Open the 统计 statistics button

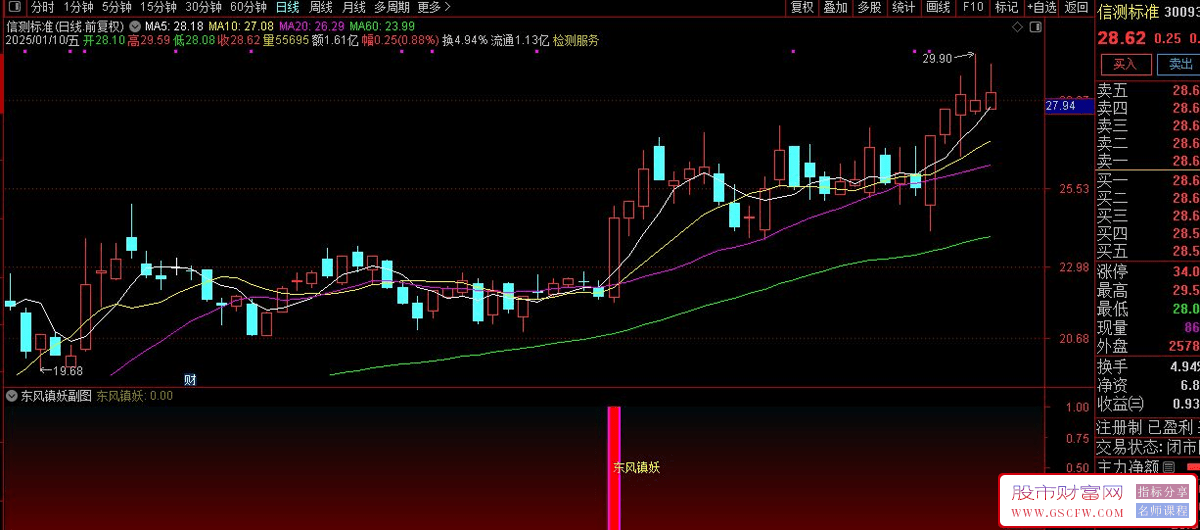coord(904,7)
